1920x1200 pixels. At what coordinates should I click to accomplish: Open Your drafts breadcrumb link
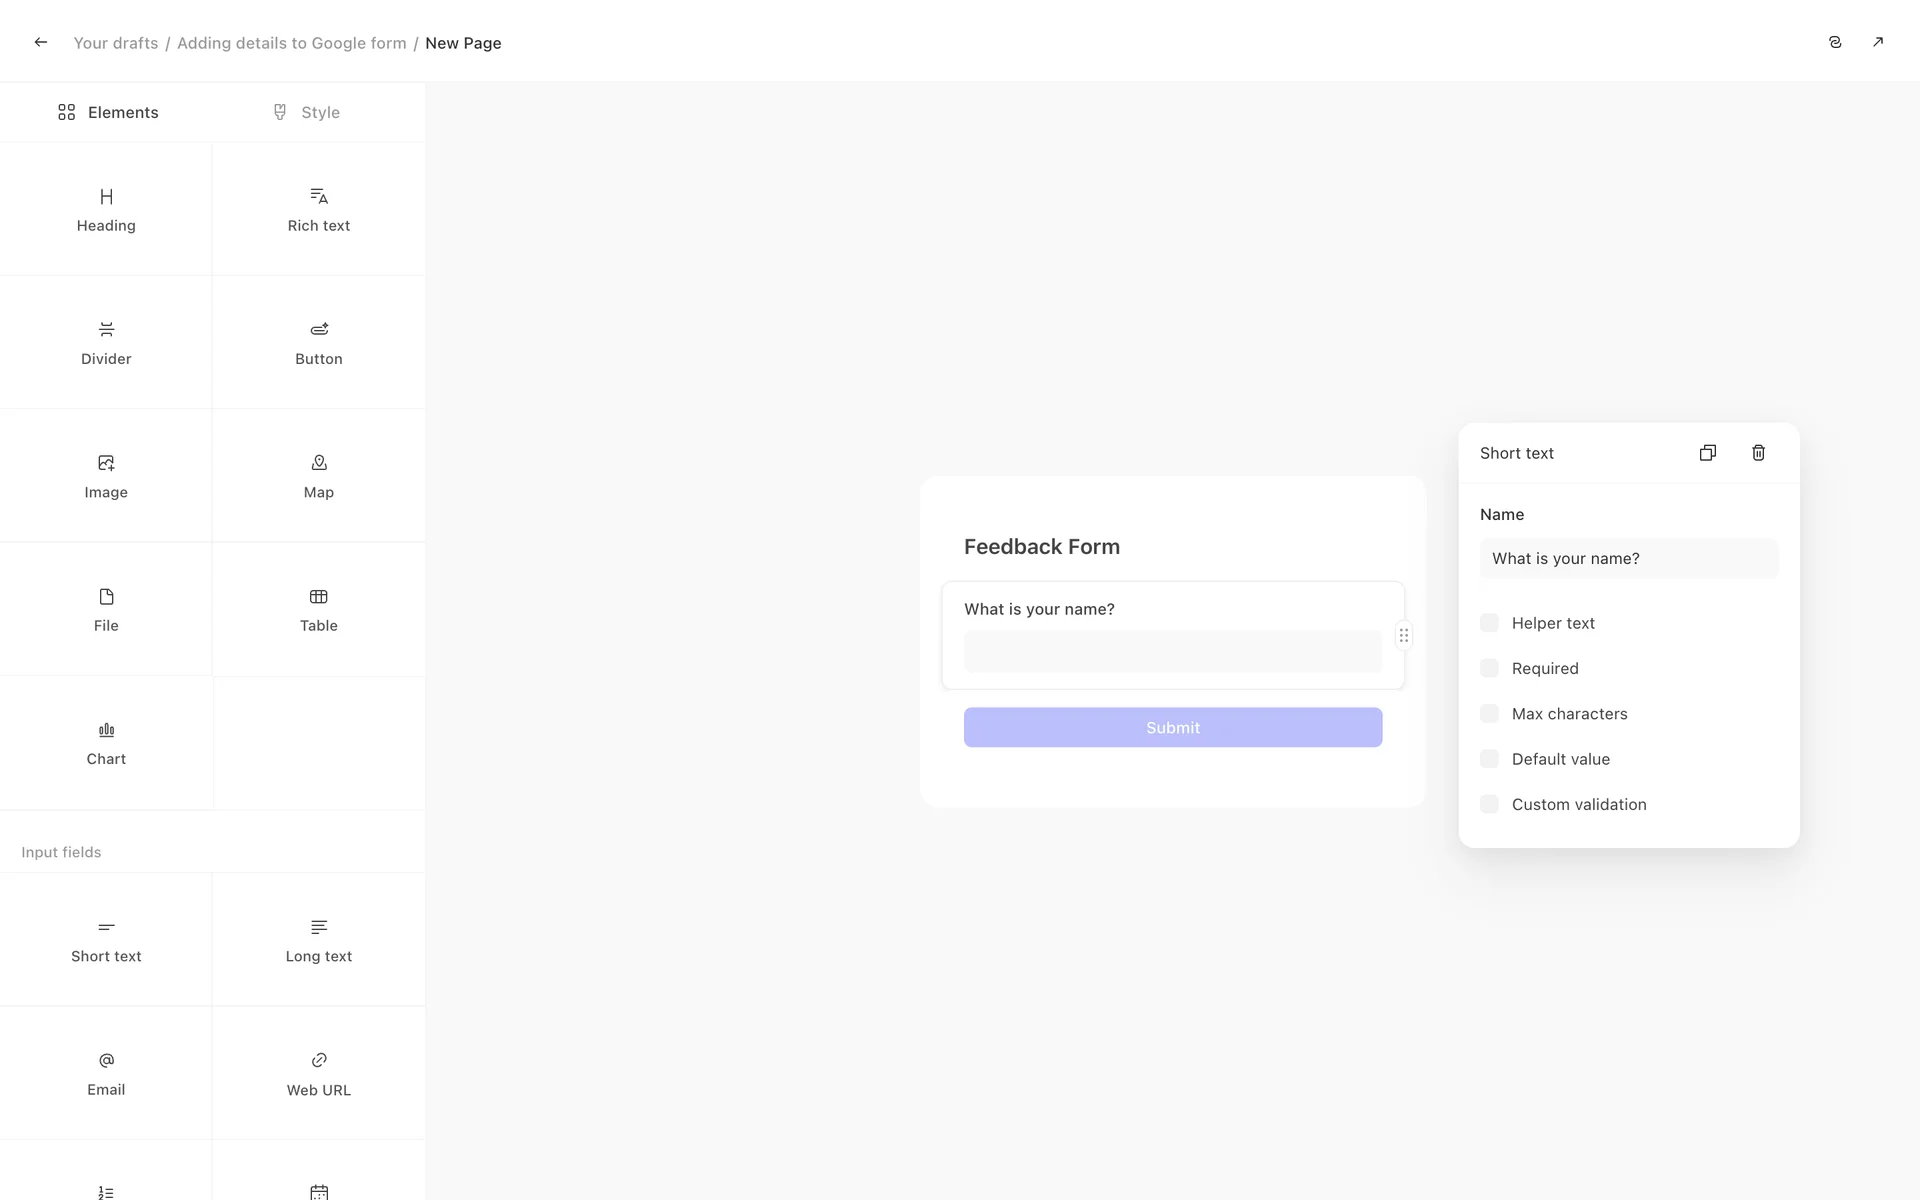click(x=116, y=43)
